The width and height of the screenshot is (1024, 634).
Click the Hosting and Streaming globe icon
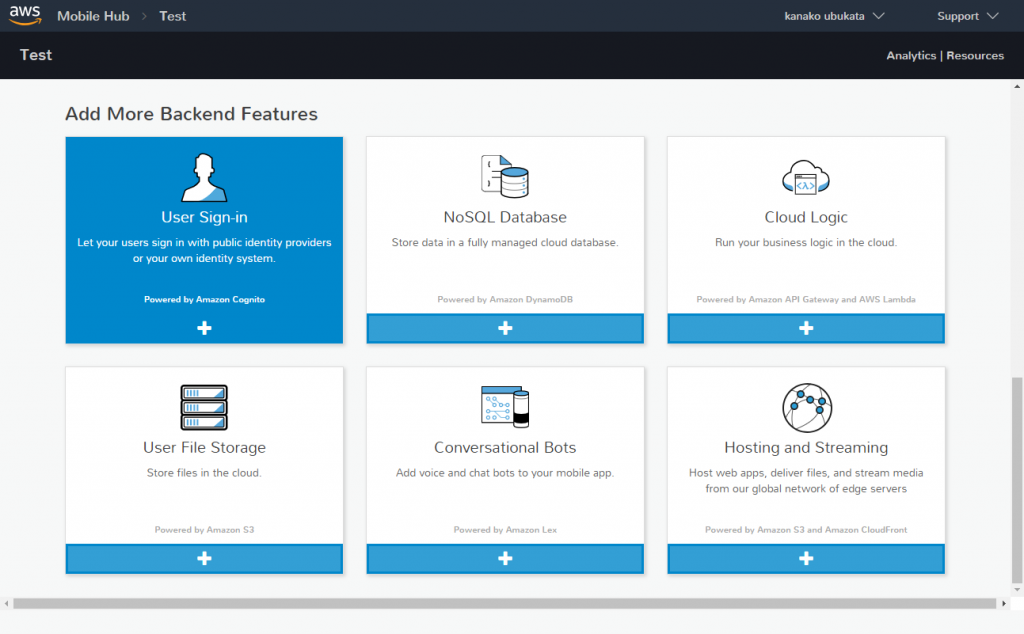click(807, 407)
